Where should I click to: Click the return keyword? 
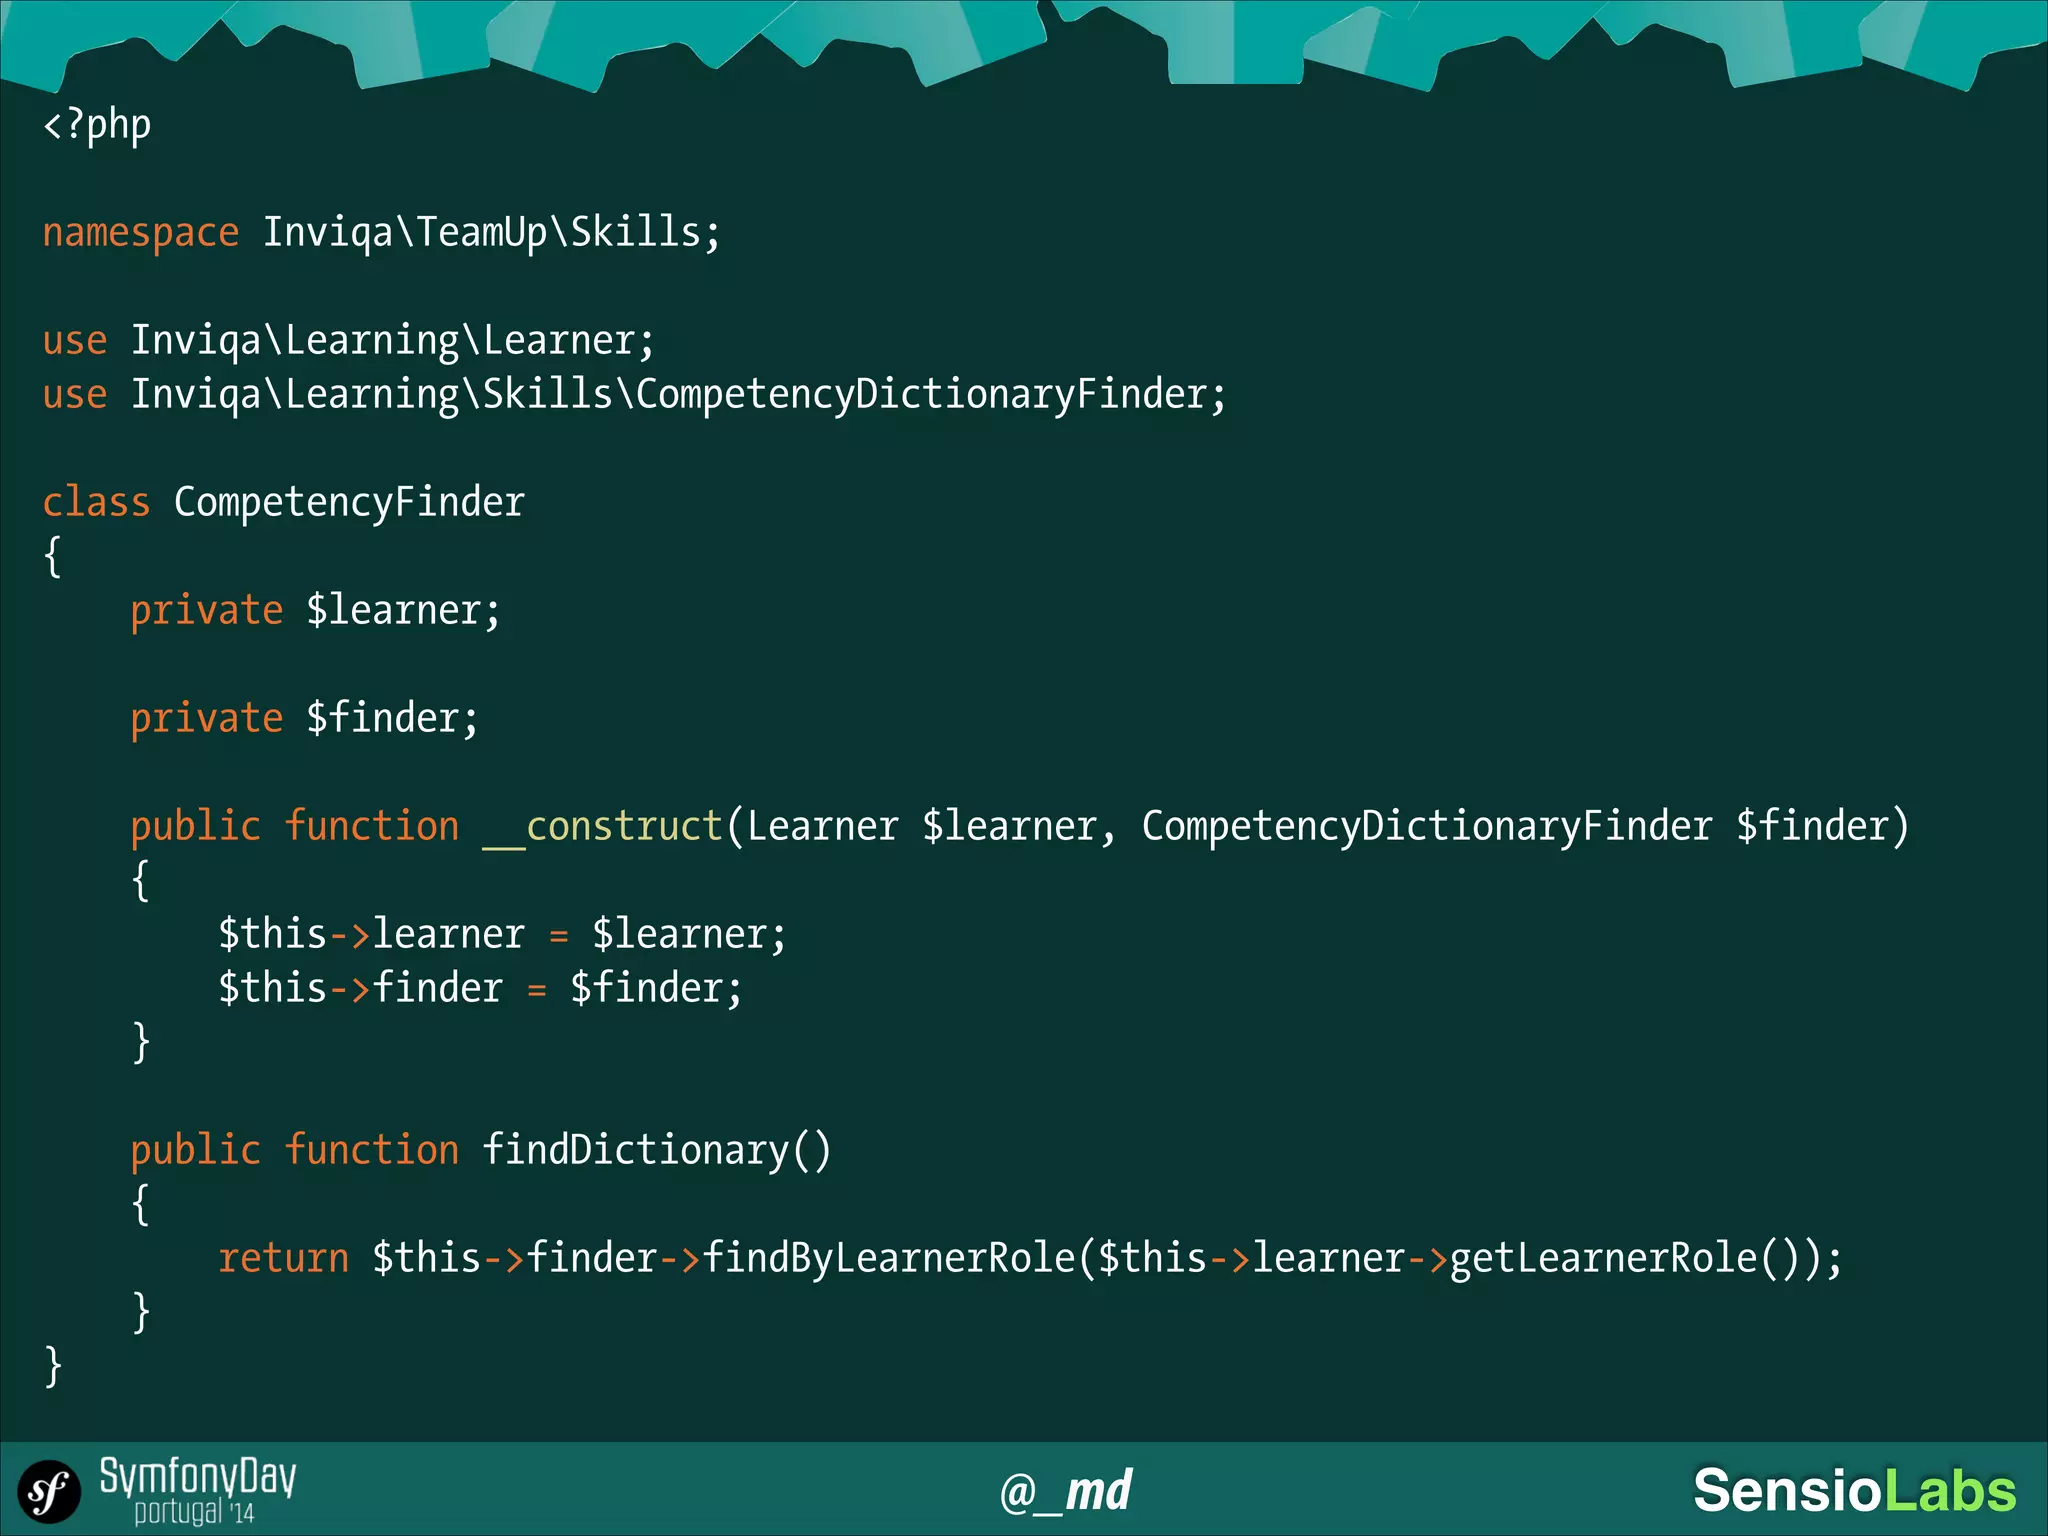tap(284, 1259)
